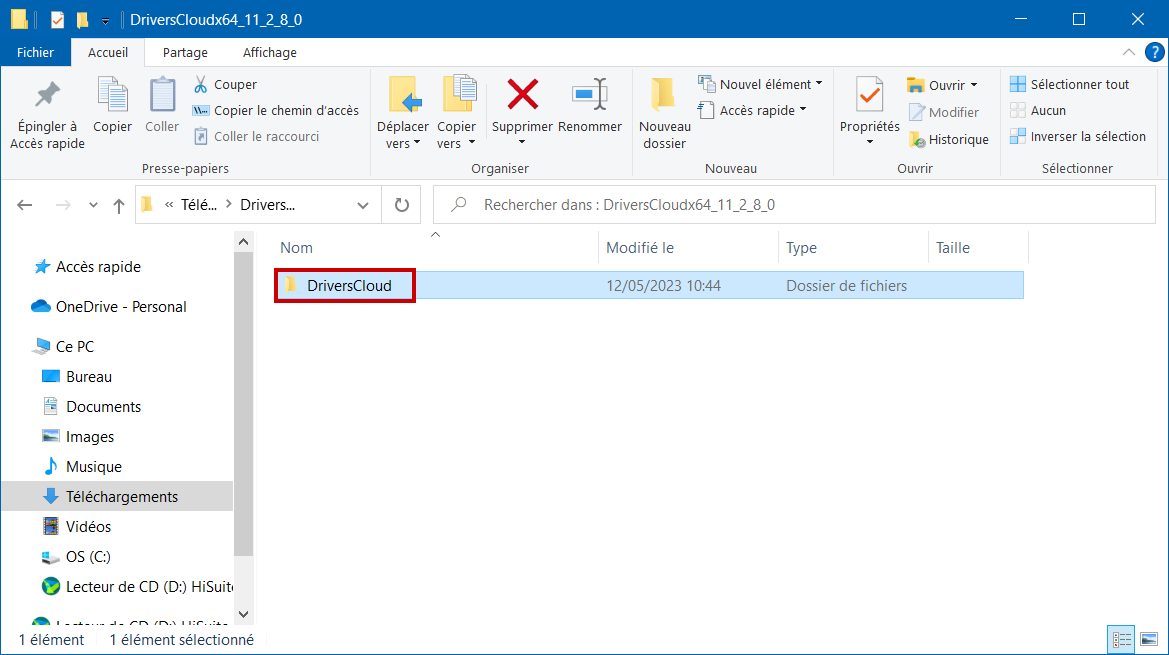Click the Modifier edit icon

[x=944, y=113]
